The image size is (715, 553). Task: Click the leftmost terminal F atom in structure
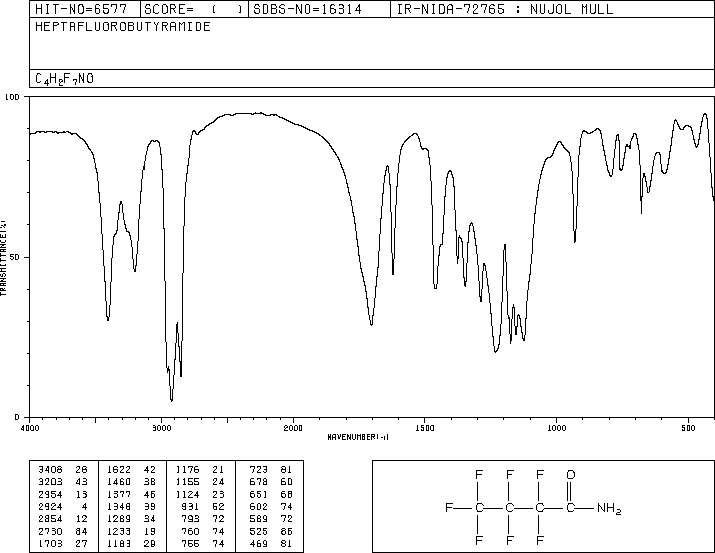click(x=449, y=507)
